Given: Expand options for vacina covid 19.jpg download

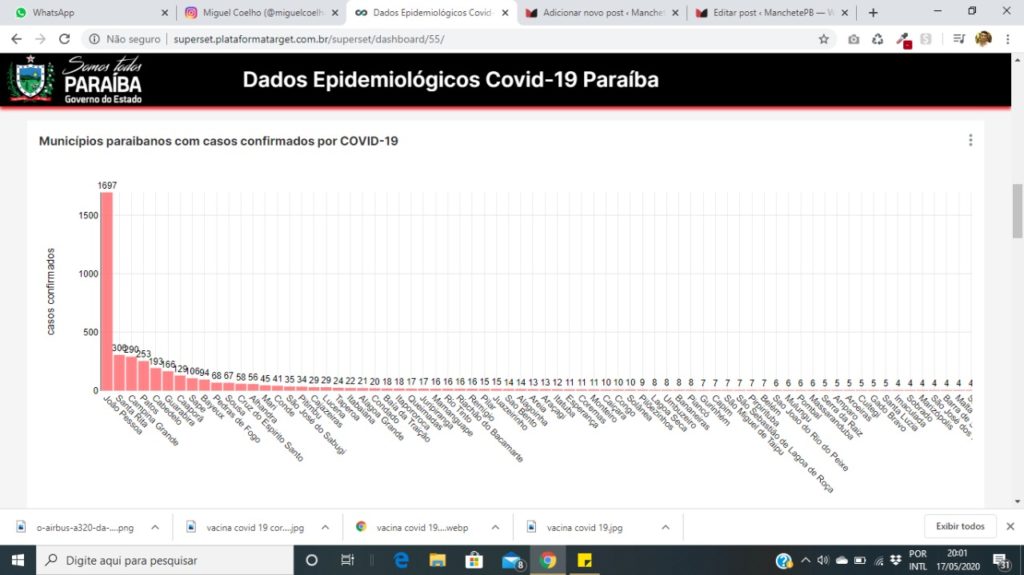Looking at the screenshot, I should 665,527.
